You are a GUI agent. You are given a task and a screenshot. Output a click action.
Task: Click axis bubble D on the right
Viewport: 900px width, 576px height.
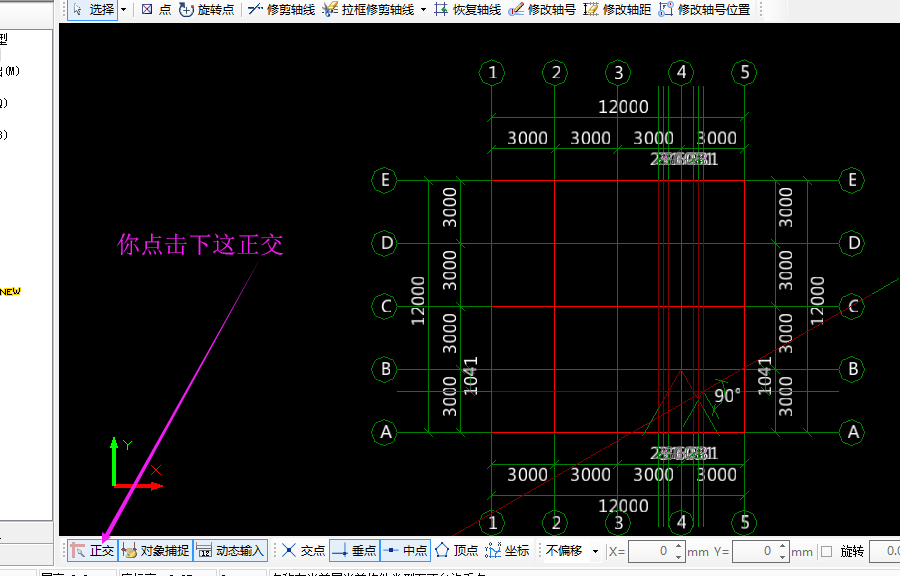tap(852, 243)
